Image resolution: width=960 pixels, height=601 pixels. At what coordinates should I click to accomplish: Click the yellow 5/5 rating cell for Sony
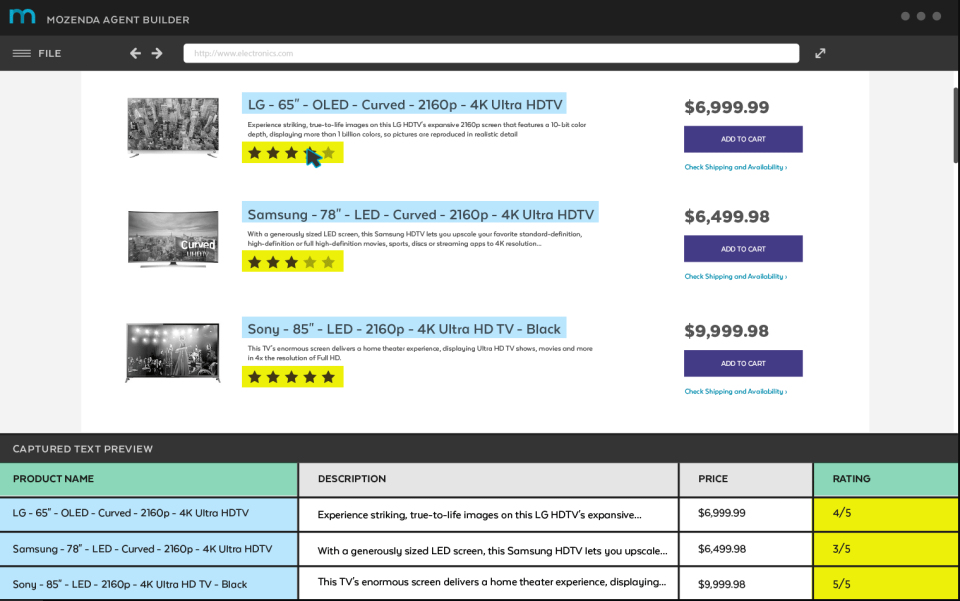(885, 583)
